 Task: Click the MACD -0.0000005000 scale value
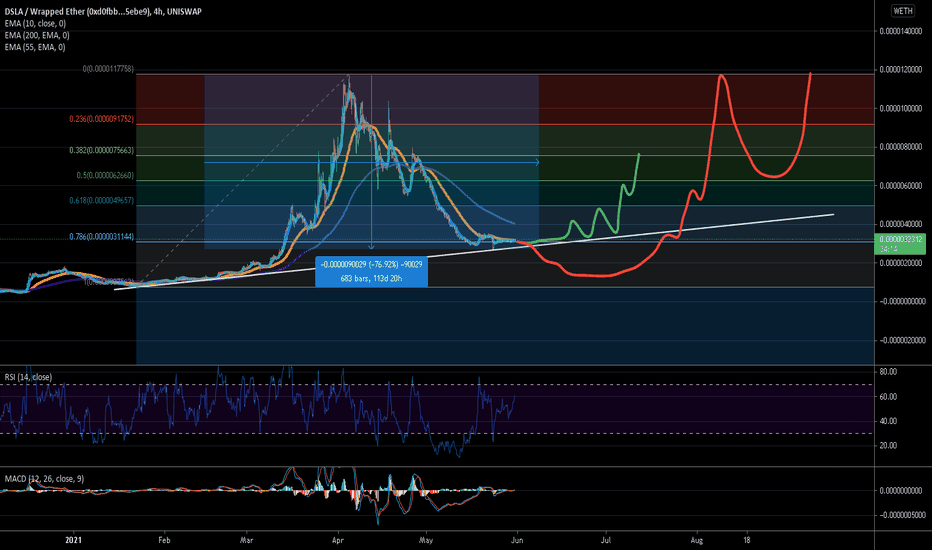(901, 515)
